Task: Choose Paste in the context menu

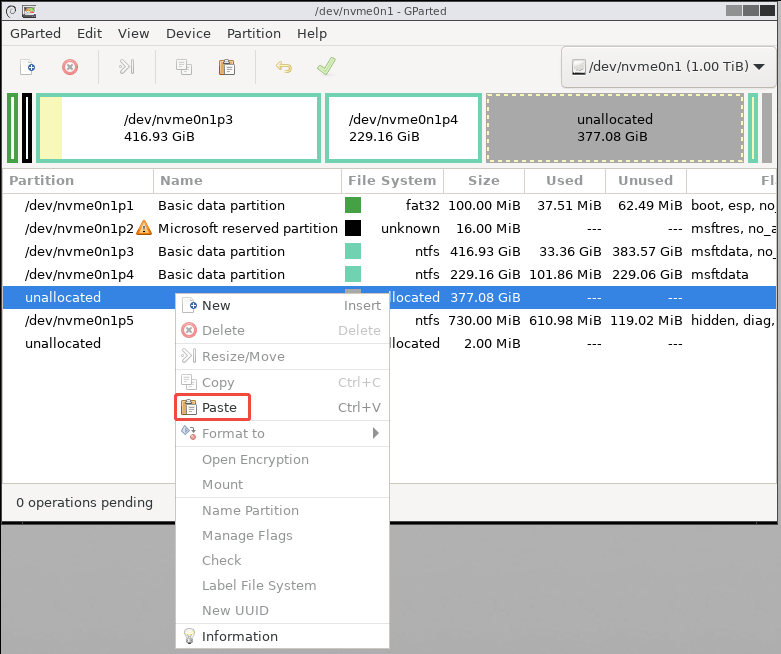Action: [282, 407]
